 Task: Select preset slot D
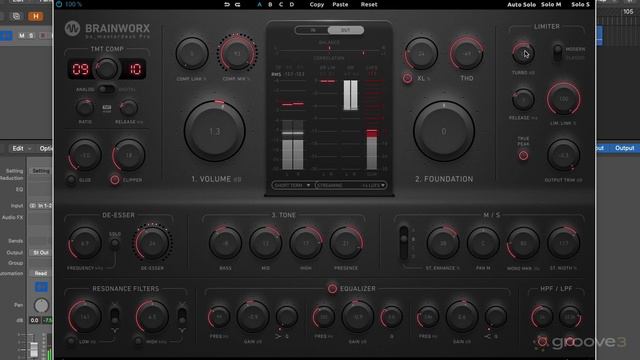pyautogui.click(x=292, y=4)
